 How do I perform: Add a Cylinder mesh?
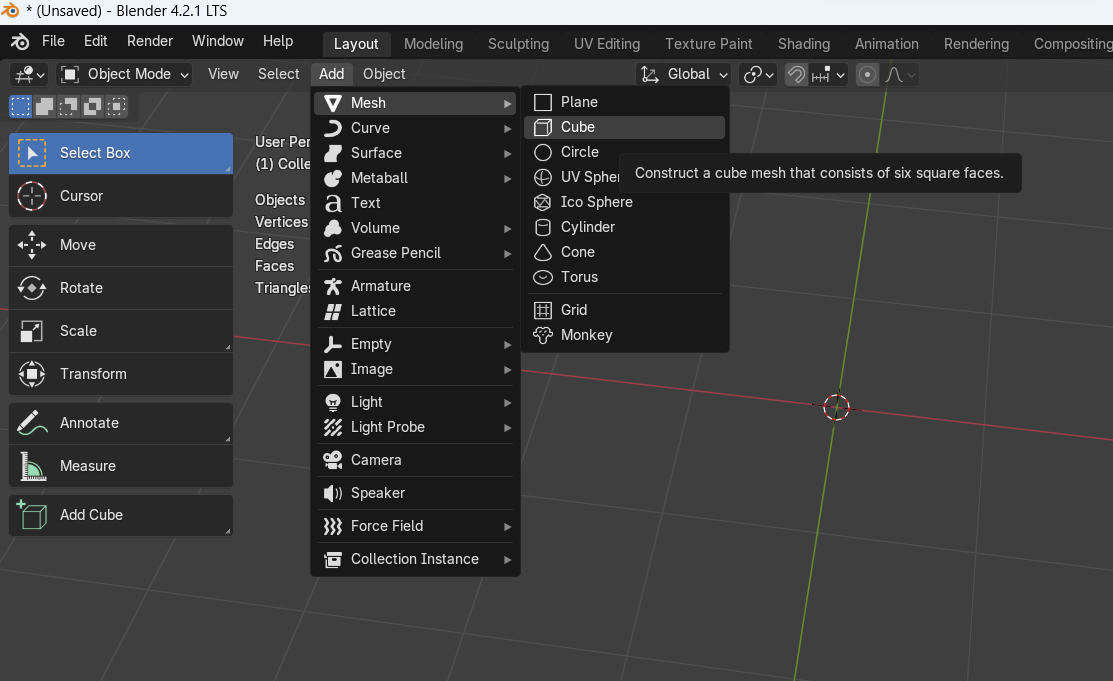[x=625, y=227]
